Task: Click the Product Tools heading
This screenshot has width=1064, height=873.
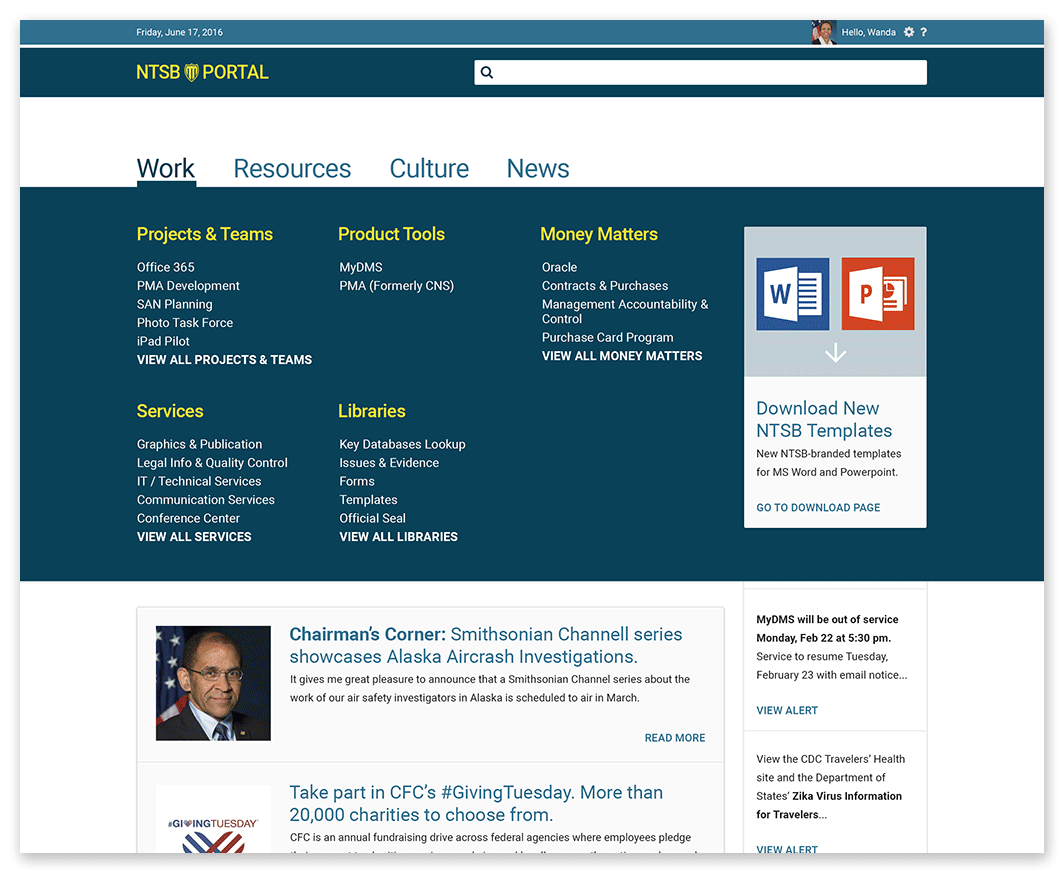Action: [x=391, y=234]
